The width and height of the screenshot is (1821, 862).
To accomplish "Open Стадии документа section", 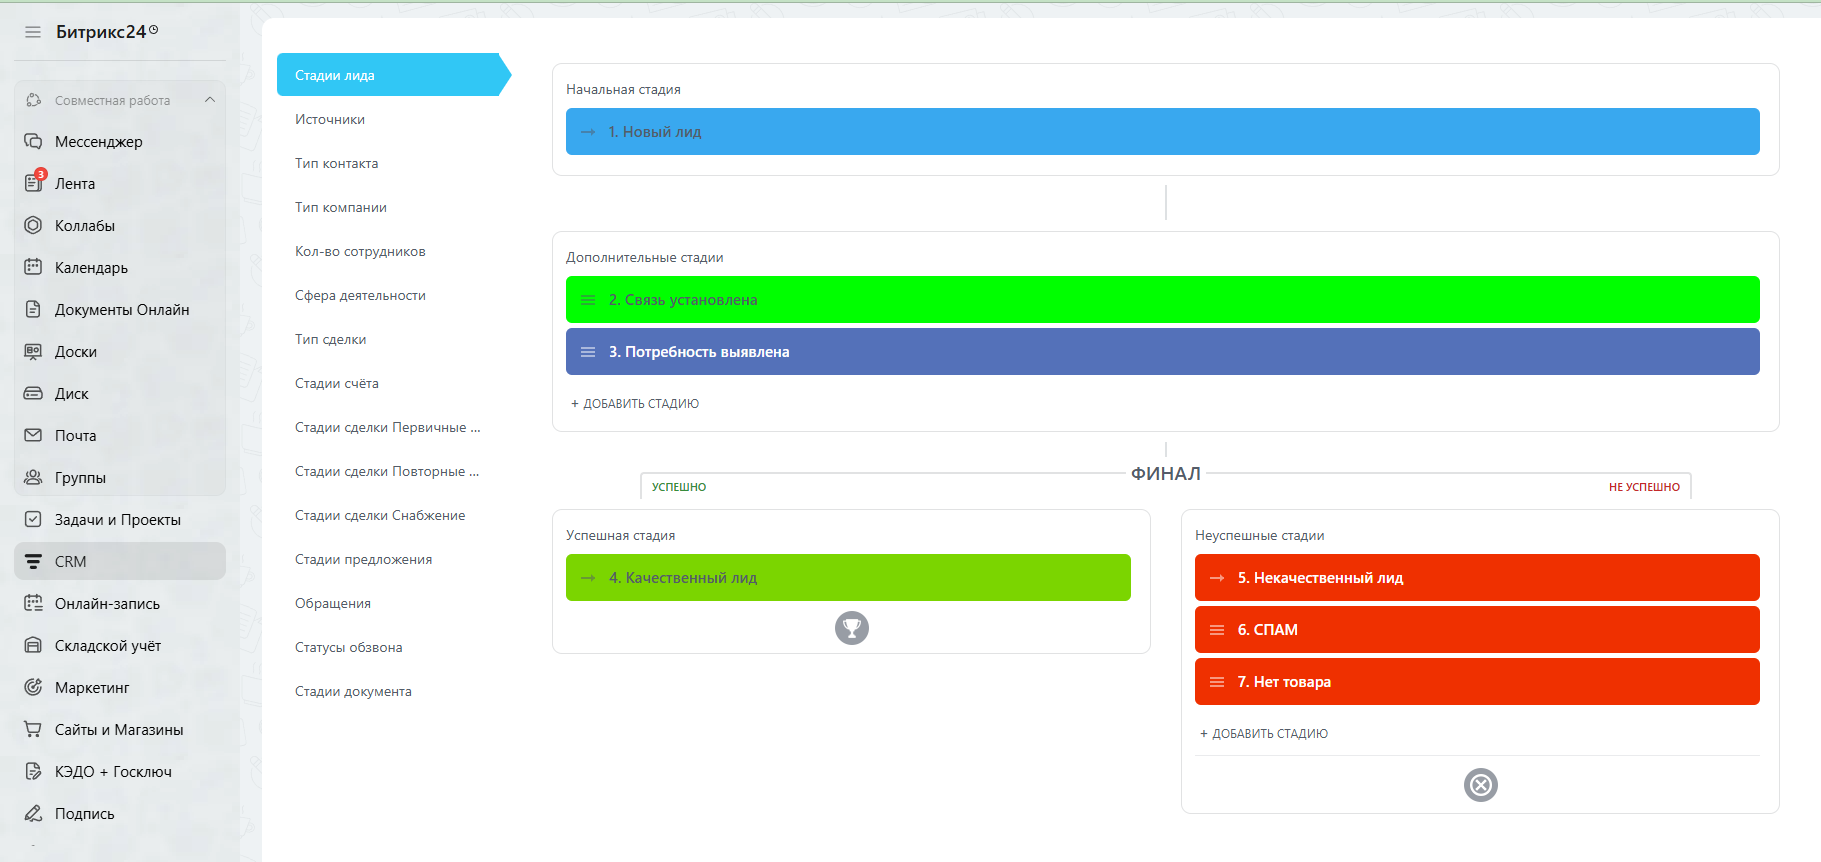I will tap(353, 691).
